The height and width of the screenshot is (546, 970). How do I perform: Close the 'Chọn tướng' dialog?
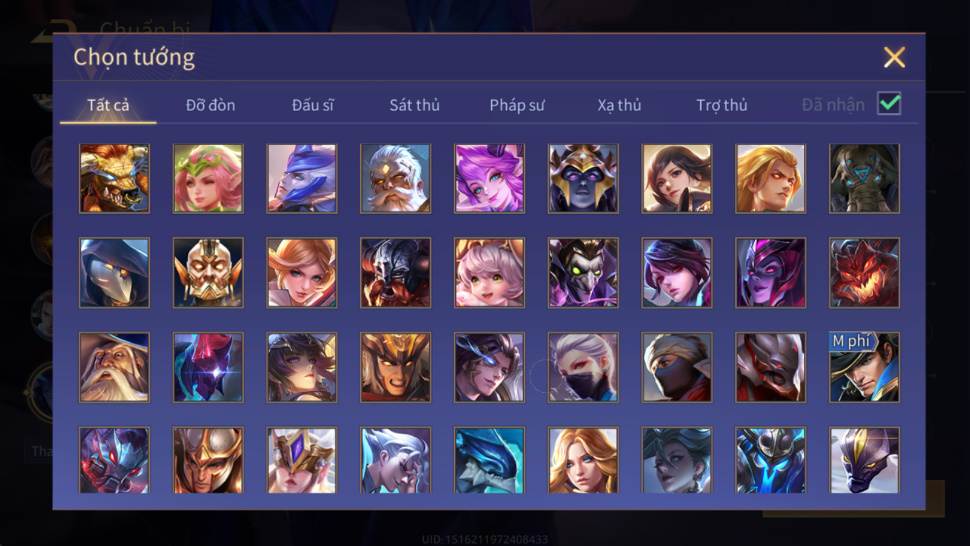coord(895,58)
